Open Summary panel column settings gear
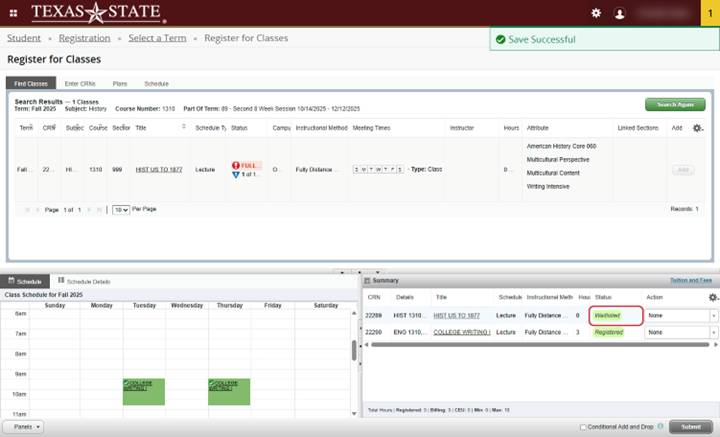 click(712, 297)
